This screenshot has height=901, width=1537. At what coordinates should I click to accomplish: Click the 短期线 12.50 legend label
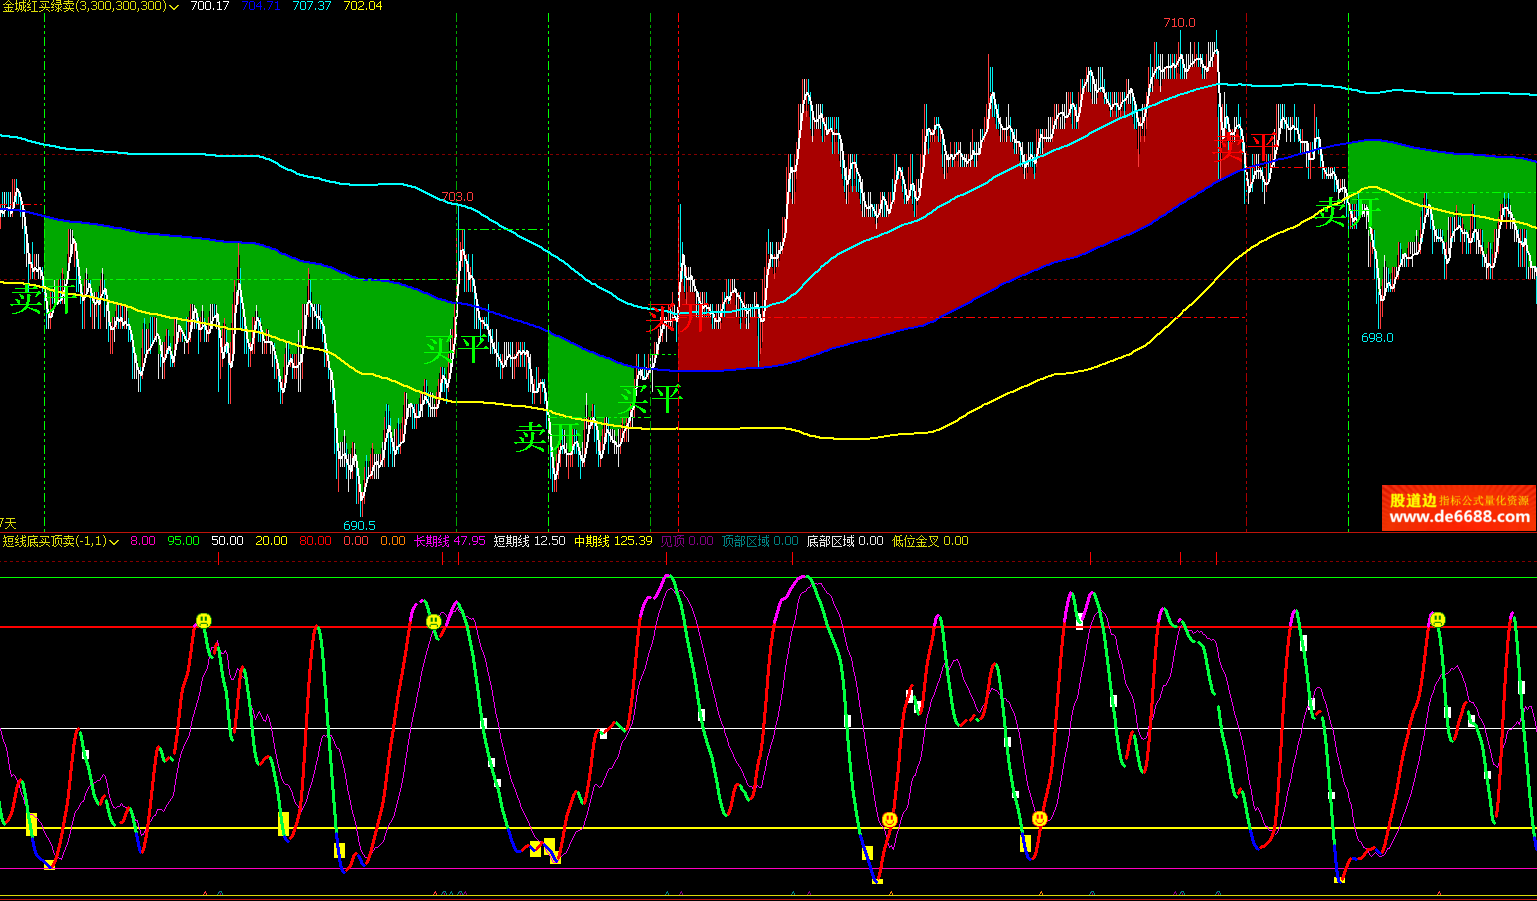coord(529,541)
